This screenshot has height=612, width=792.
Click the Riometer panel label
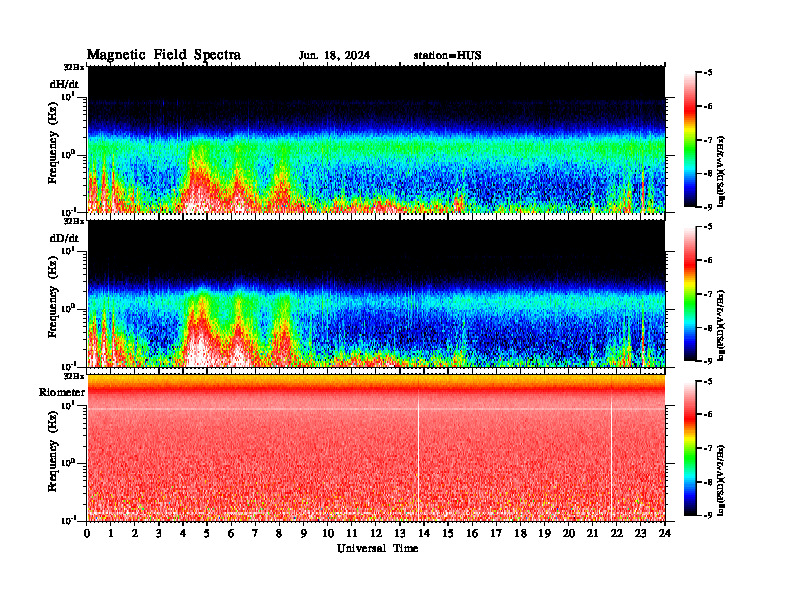coord(62,392)
